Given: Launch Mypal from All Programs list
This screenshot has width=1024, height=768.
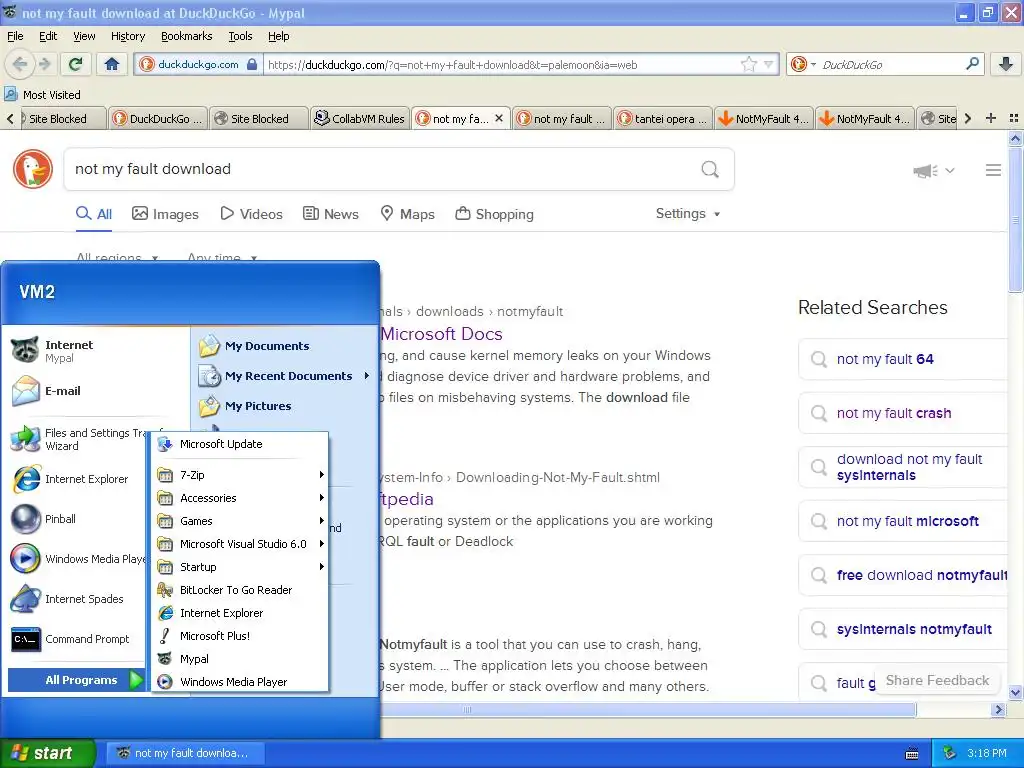Looking at the screenshot, I should tap(240, 659).
